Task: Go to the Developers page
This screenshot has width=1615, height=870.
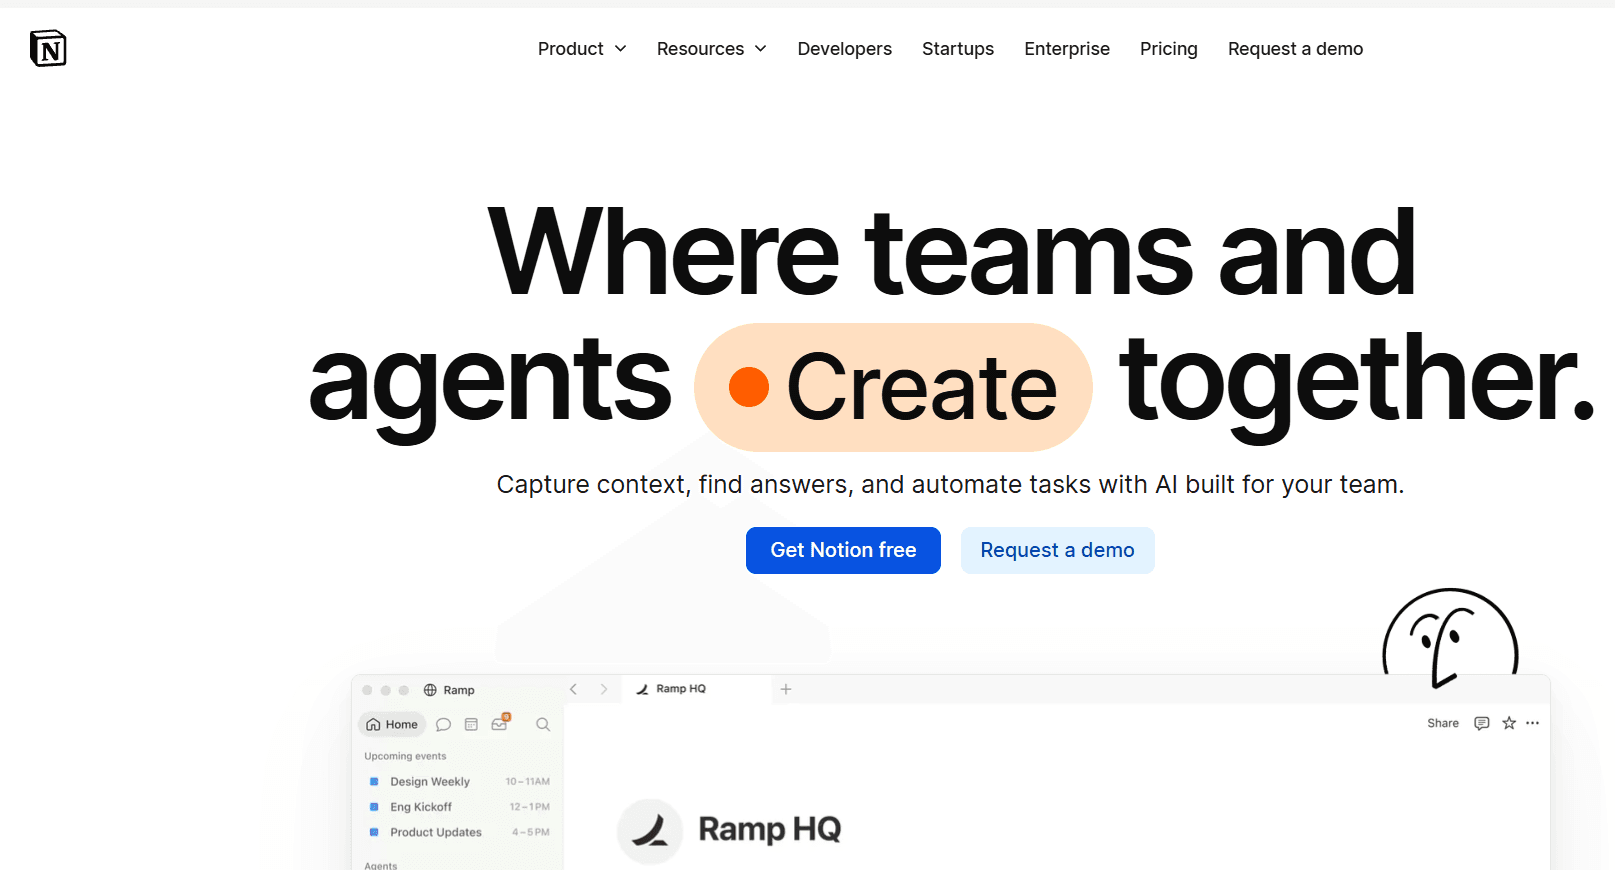Action: pos(844,49)
